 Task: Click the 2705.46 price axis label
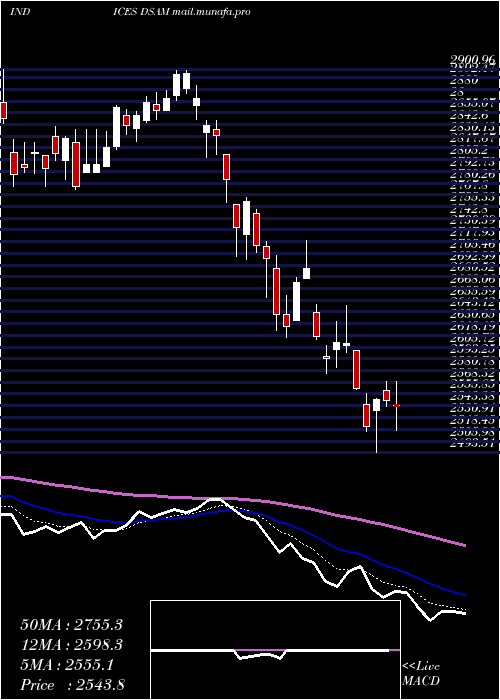click(474, 245)
